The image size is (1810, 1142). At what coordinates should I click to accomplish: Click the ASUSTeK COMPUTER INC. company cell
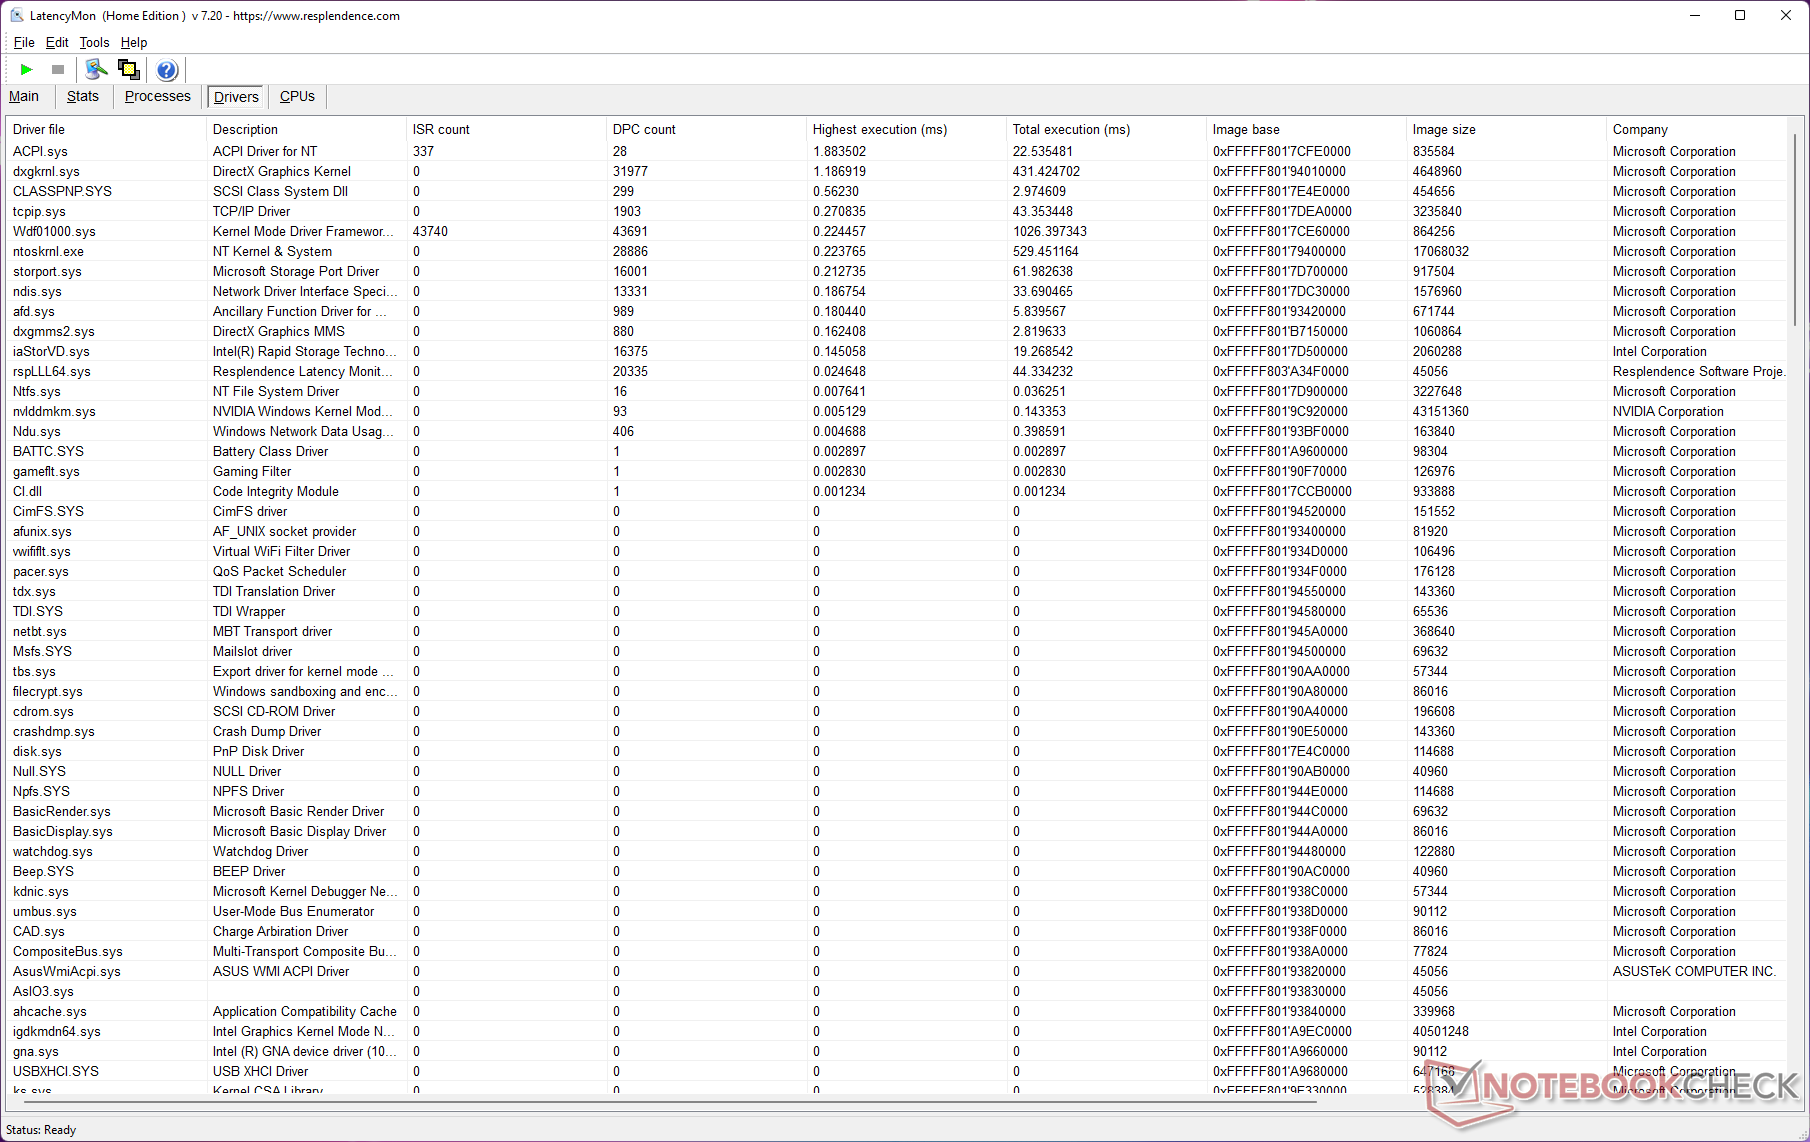coord(1694,971)
